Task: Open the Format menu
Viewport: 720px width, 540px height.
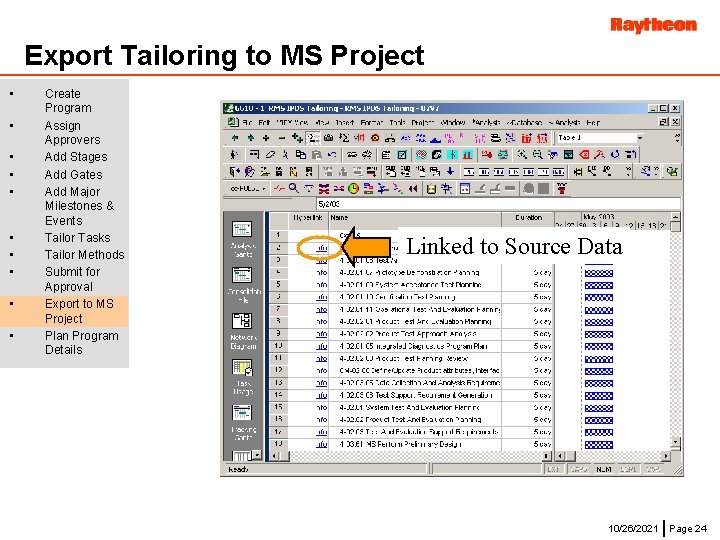Action: [x=371, y=123]
